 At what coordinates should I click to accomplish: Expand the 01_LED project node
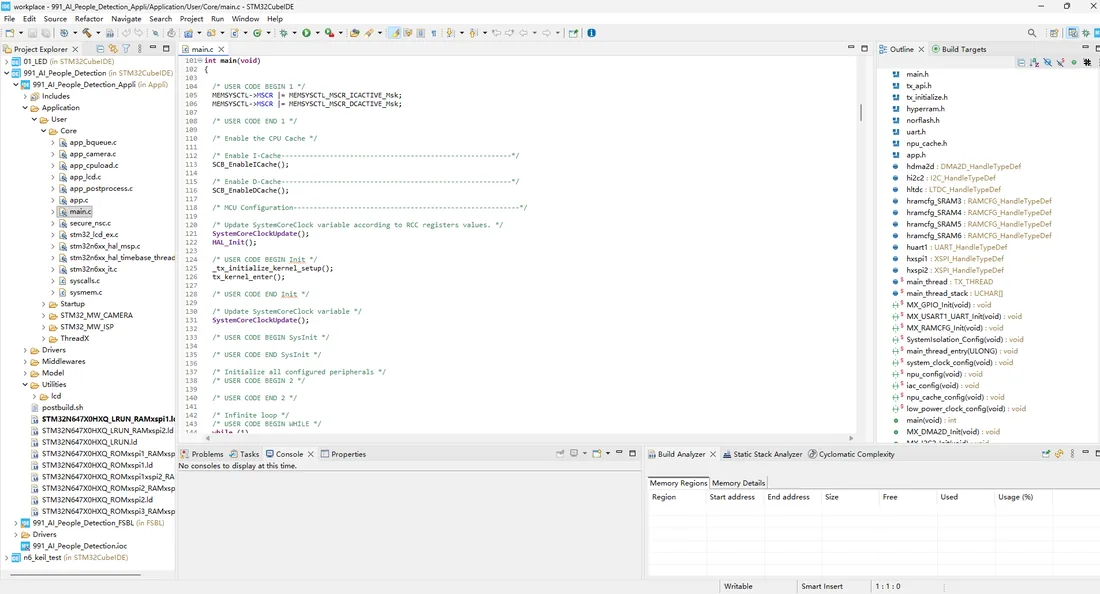[x=7, y=62]
